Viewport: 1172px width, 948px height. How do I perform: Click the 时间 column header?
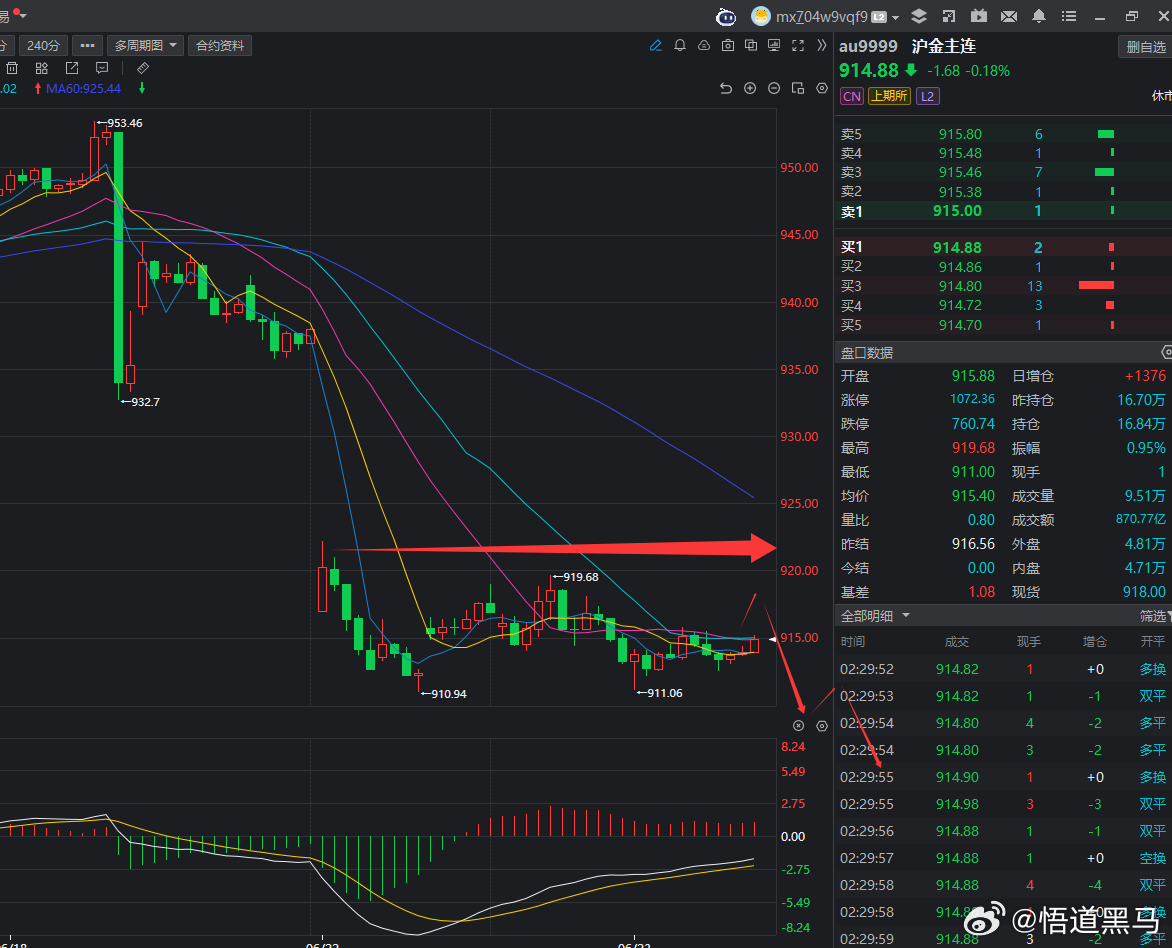click(x=853, y=642)
